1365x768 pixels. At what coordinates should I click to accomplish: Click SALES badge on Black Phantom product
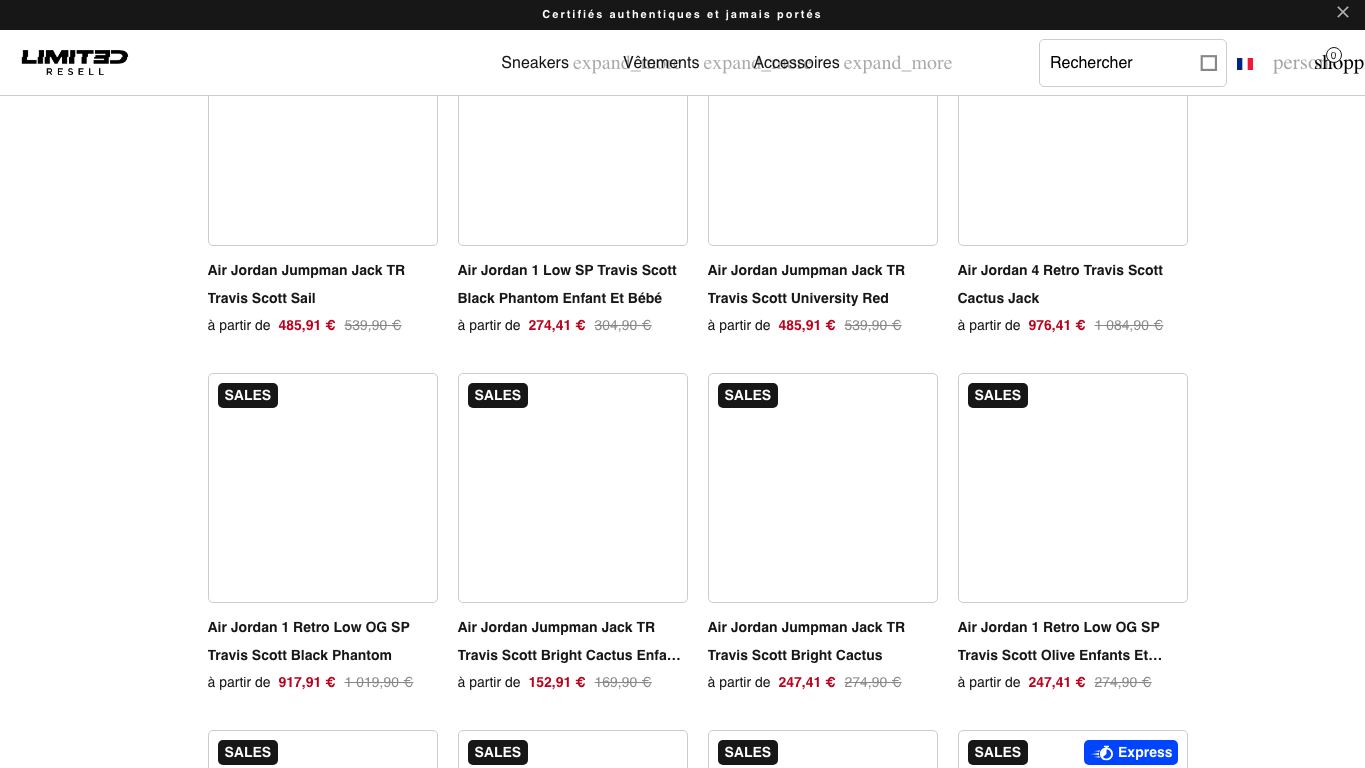(248, 395)
